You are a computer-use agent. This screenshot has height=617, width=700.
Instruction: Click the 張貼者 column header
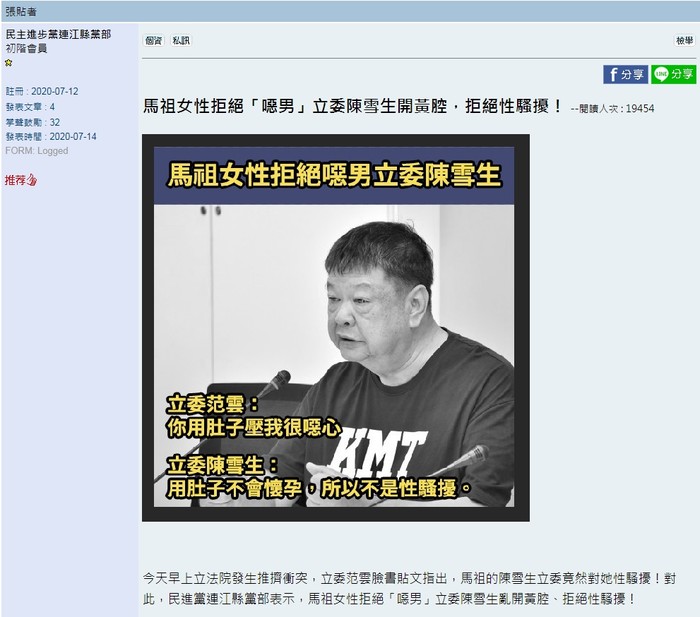21,11
